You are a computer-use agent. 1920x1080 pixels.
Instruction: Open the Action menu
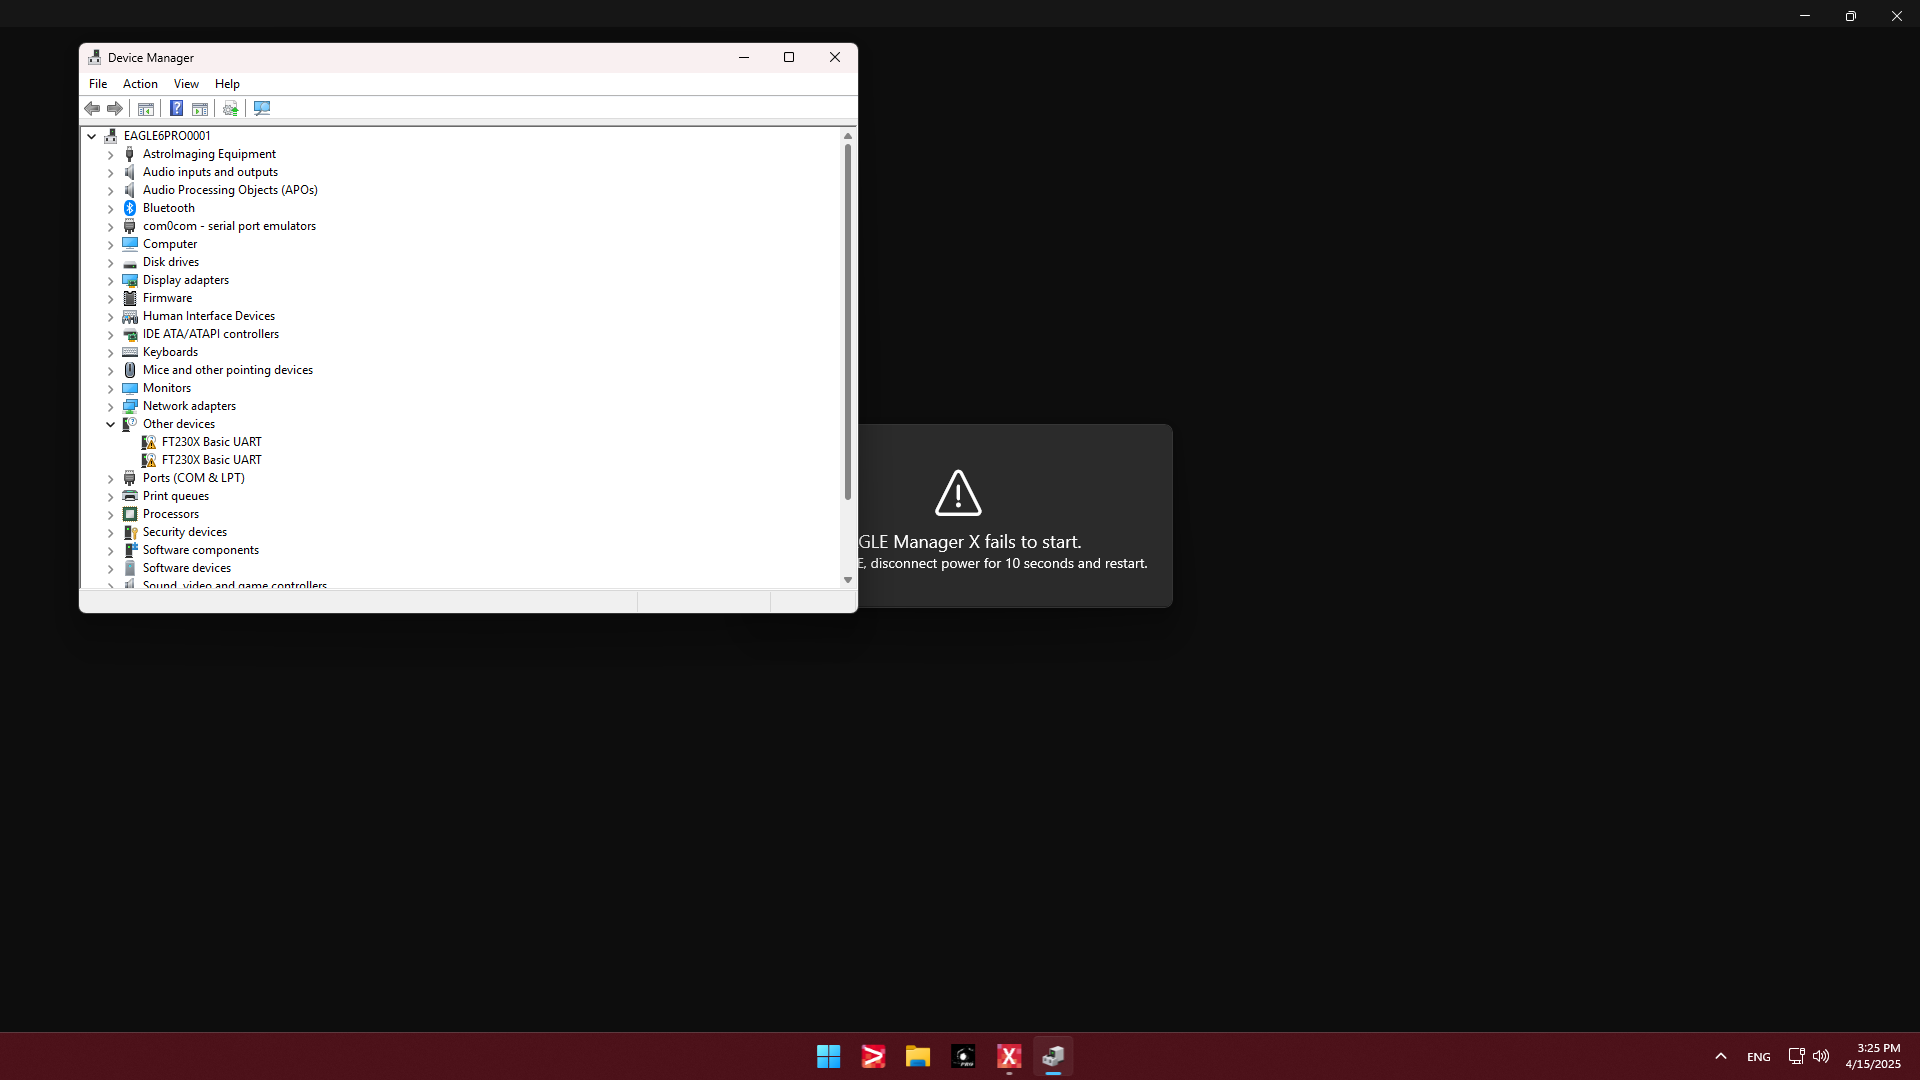pyautogui.click(x=140, y=84)
